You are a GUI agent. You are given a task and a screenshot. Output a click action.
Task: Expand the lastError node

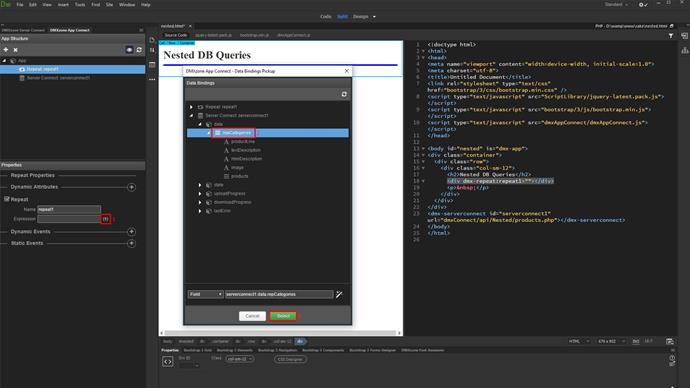(200, 211)
